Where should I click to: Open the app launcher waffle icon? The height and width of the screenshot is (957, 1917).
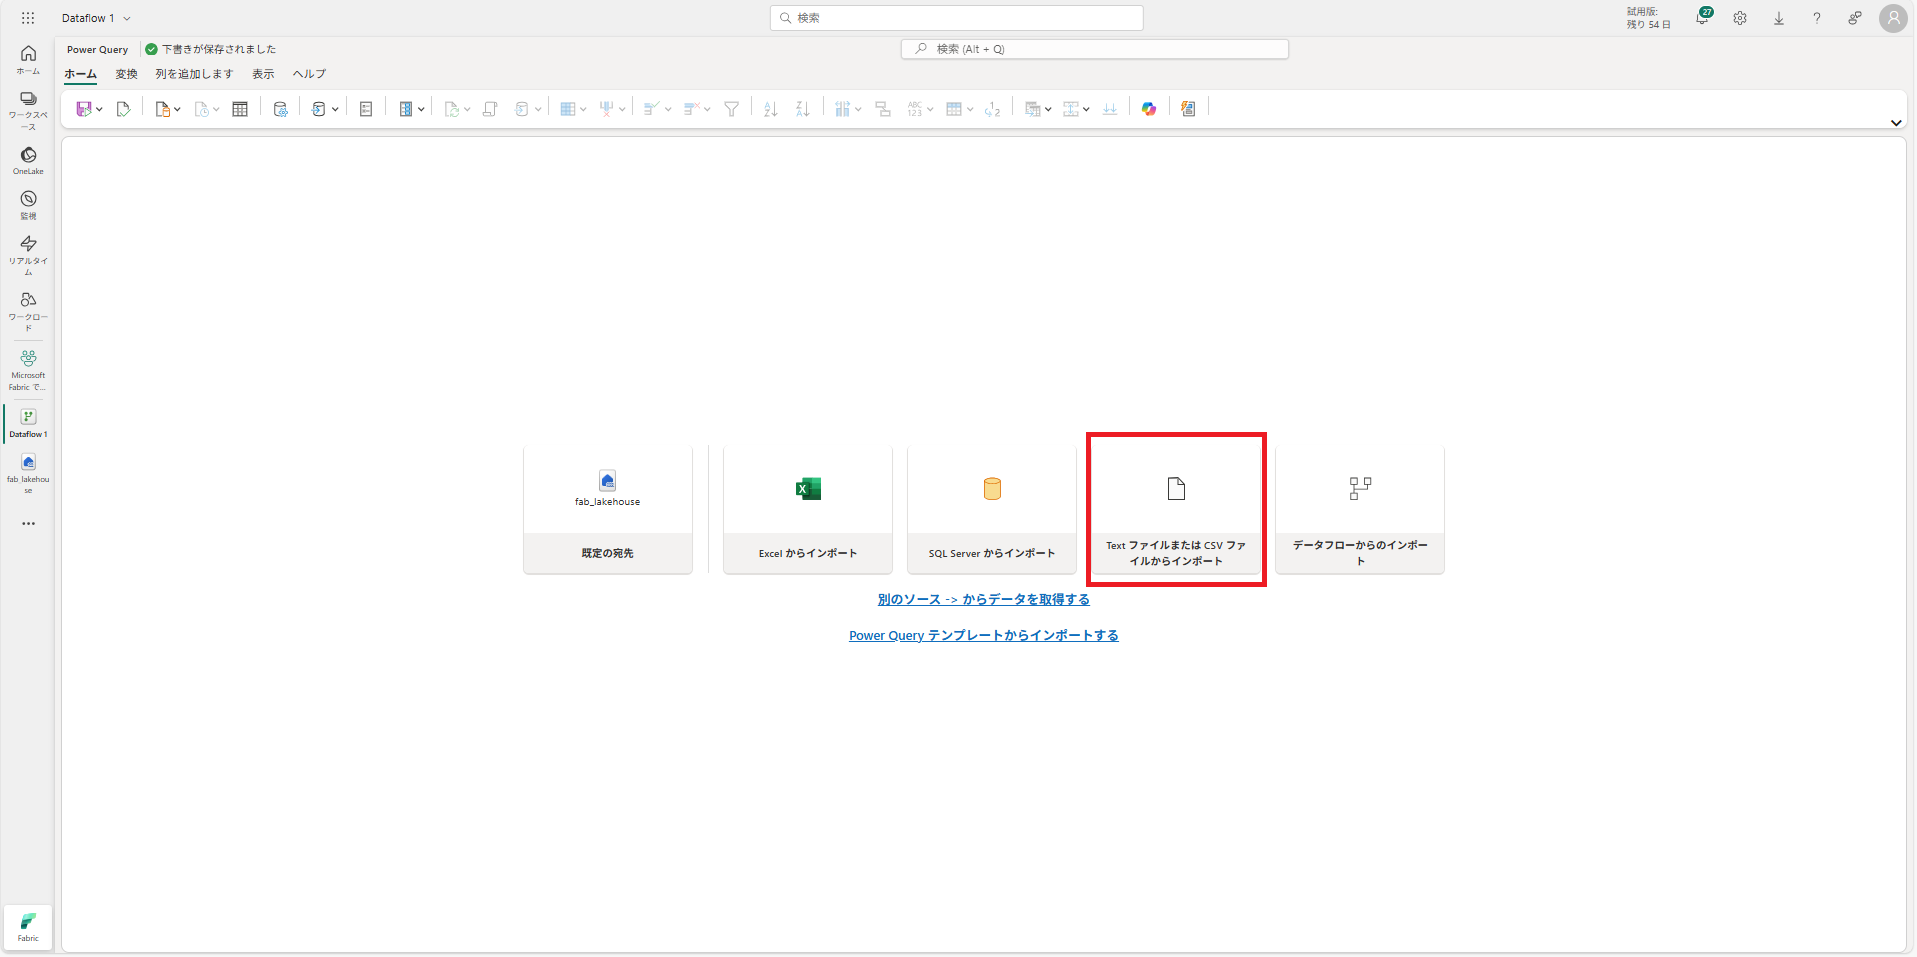tap(28, 18)
